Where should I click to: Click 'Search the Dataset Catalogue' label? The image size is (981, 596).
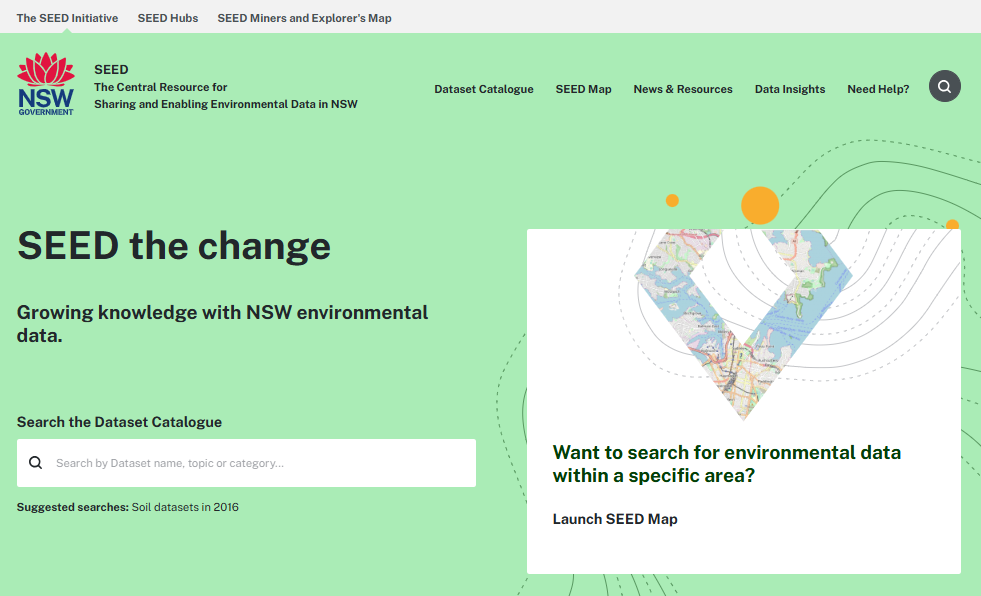tap(119, 422)
